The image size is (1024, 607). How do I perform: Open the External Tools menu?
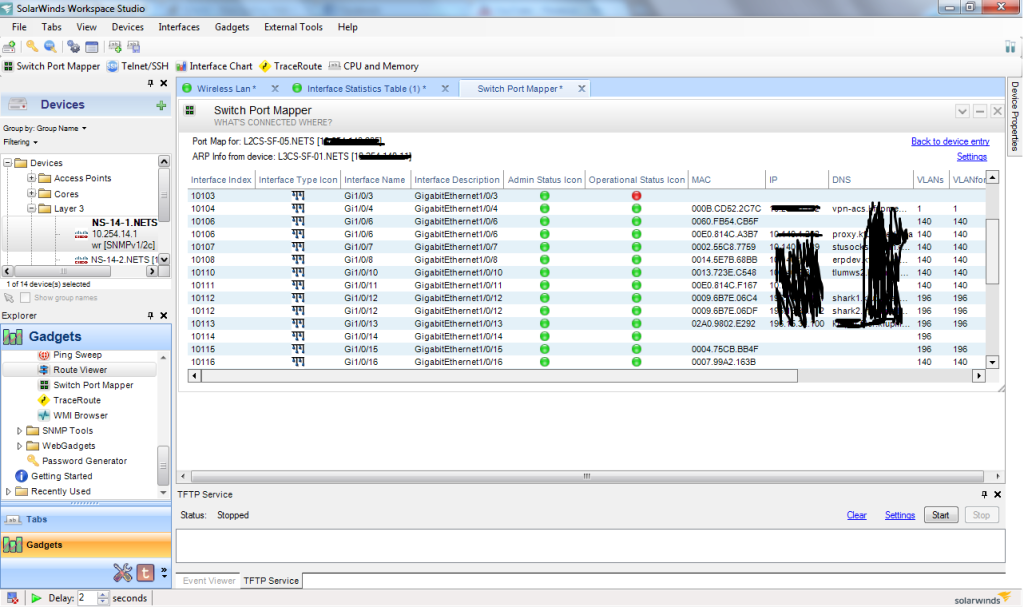click(x=293, y=27)
